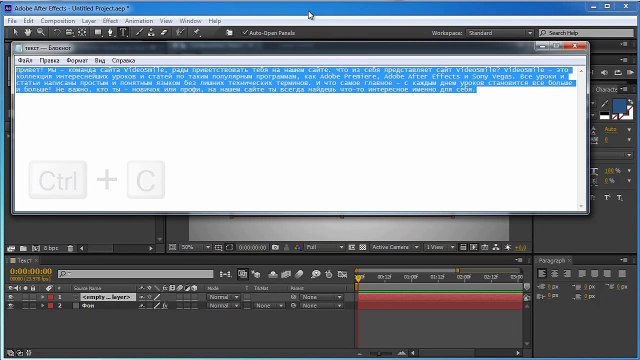Expand layer 1 properties triangle

42,297
